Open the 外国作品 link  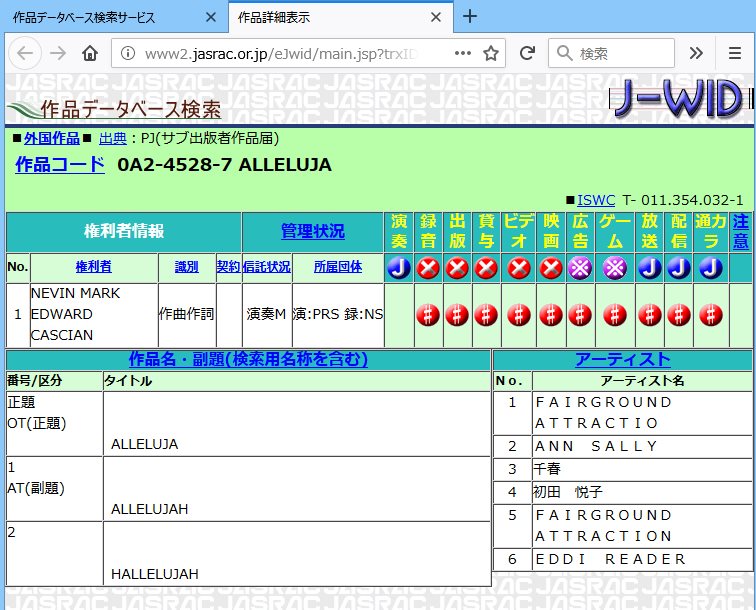click(x=52, y=138)
